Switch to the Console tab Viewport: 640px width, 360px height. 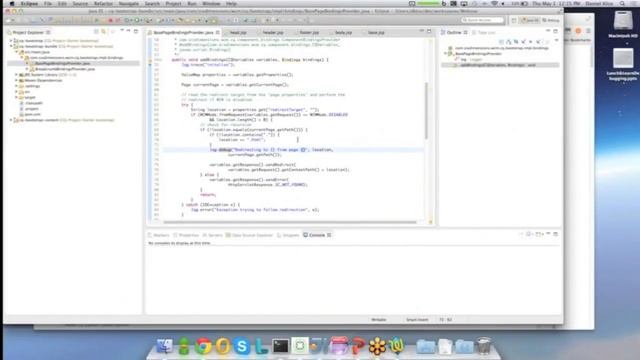point(317,235)
